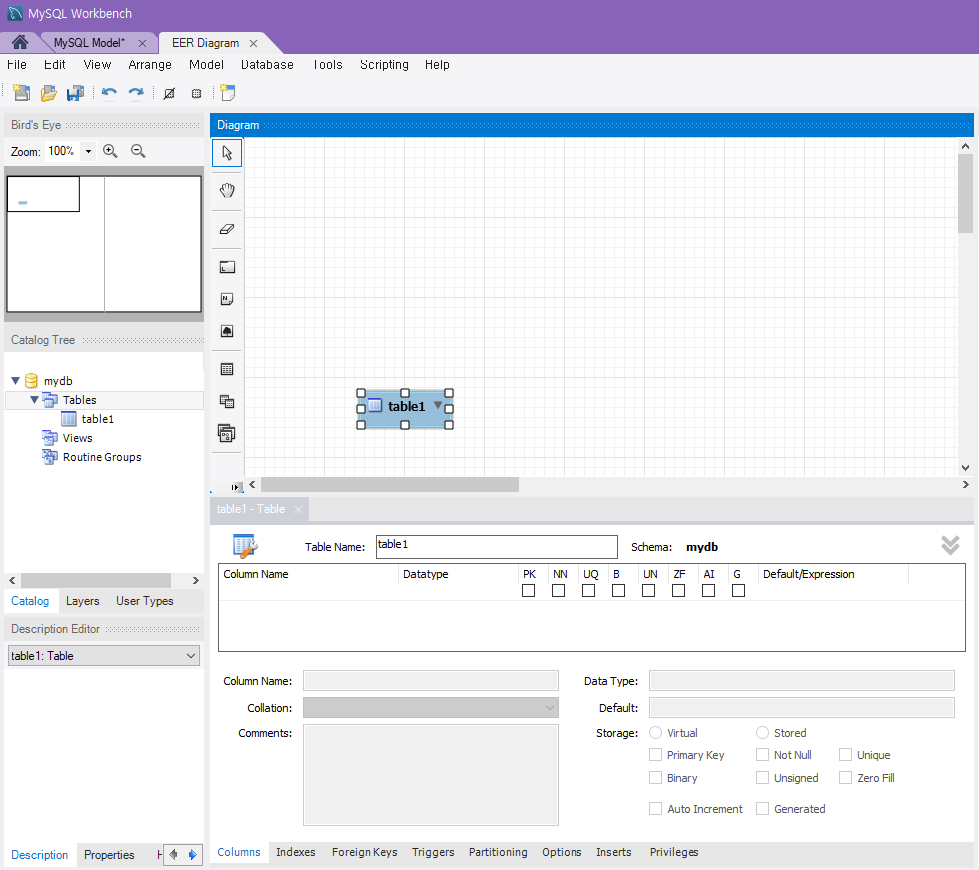Image resolution: width=979 pixels, height=870 pixels.
Task: Open the Properties tab
Action: coord(109,854)
